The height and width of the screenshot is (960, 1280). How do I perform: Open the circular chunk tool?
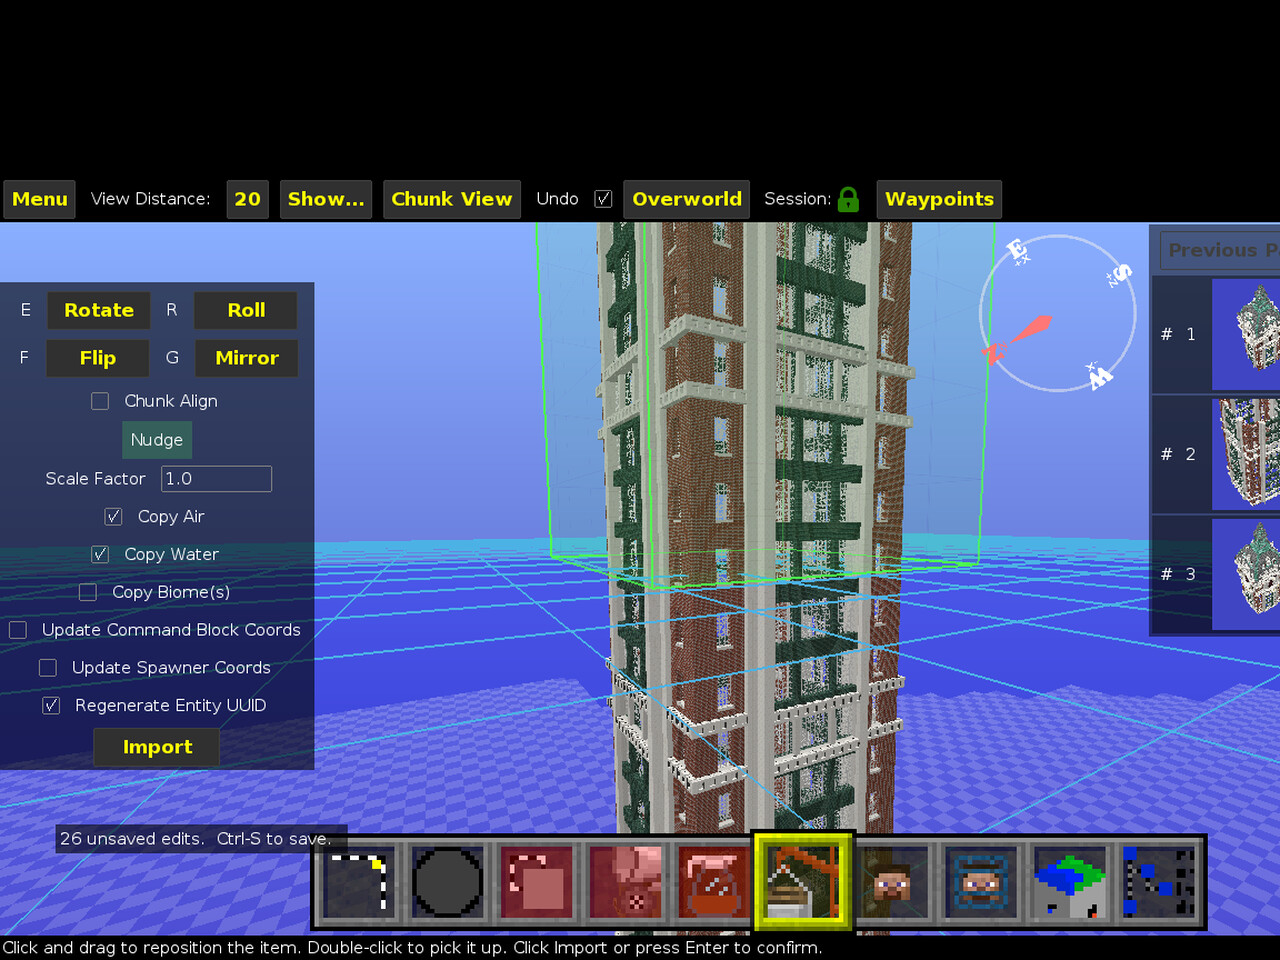[447, 882]
